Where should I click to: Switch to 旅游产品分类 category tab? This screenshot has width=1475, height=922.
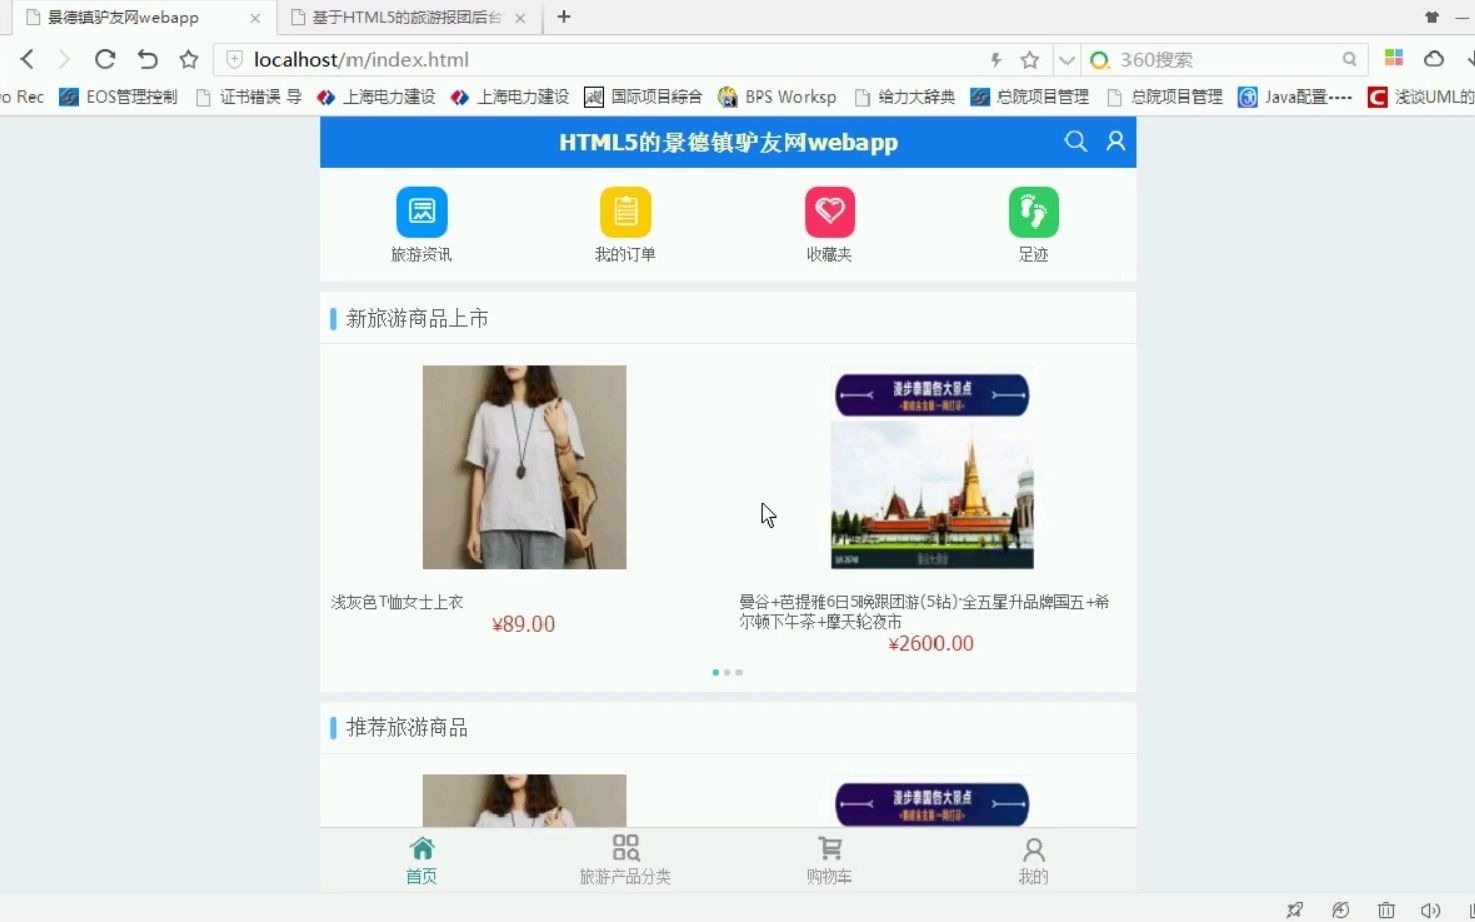point(625,860)
